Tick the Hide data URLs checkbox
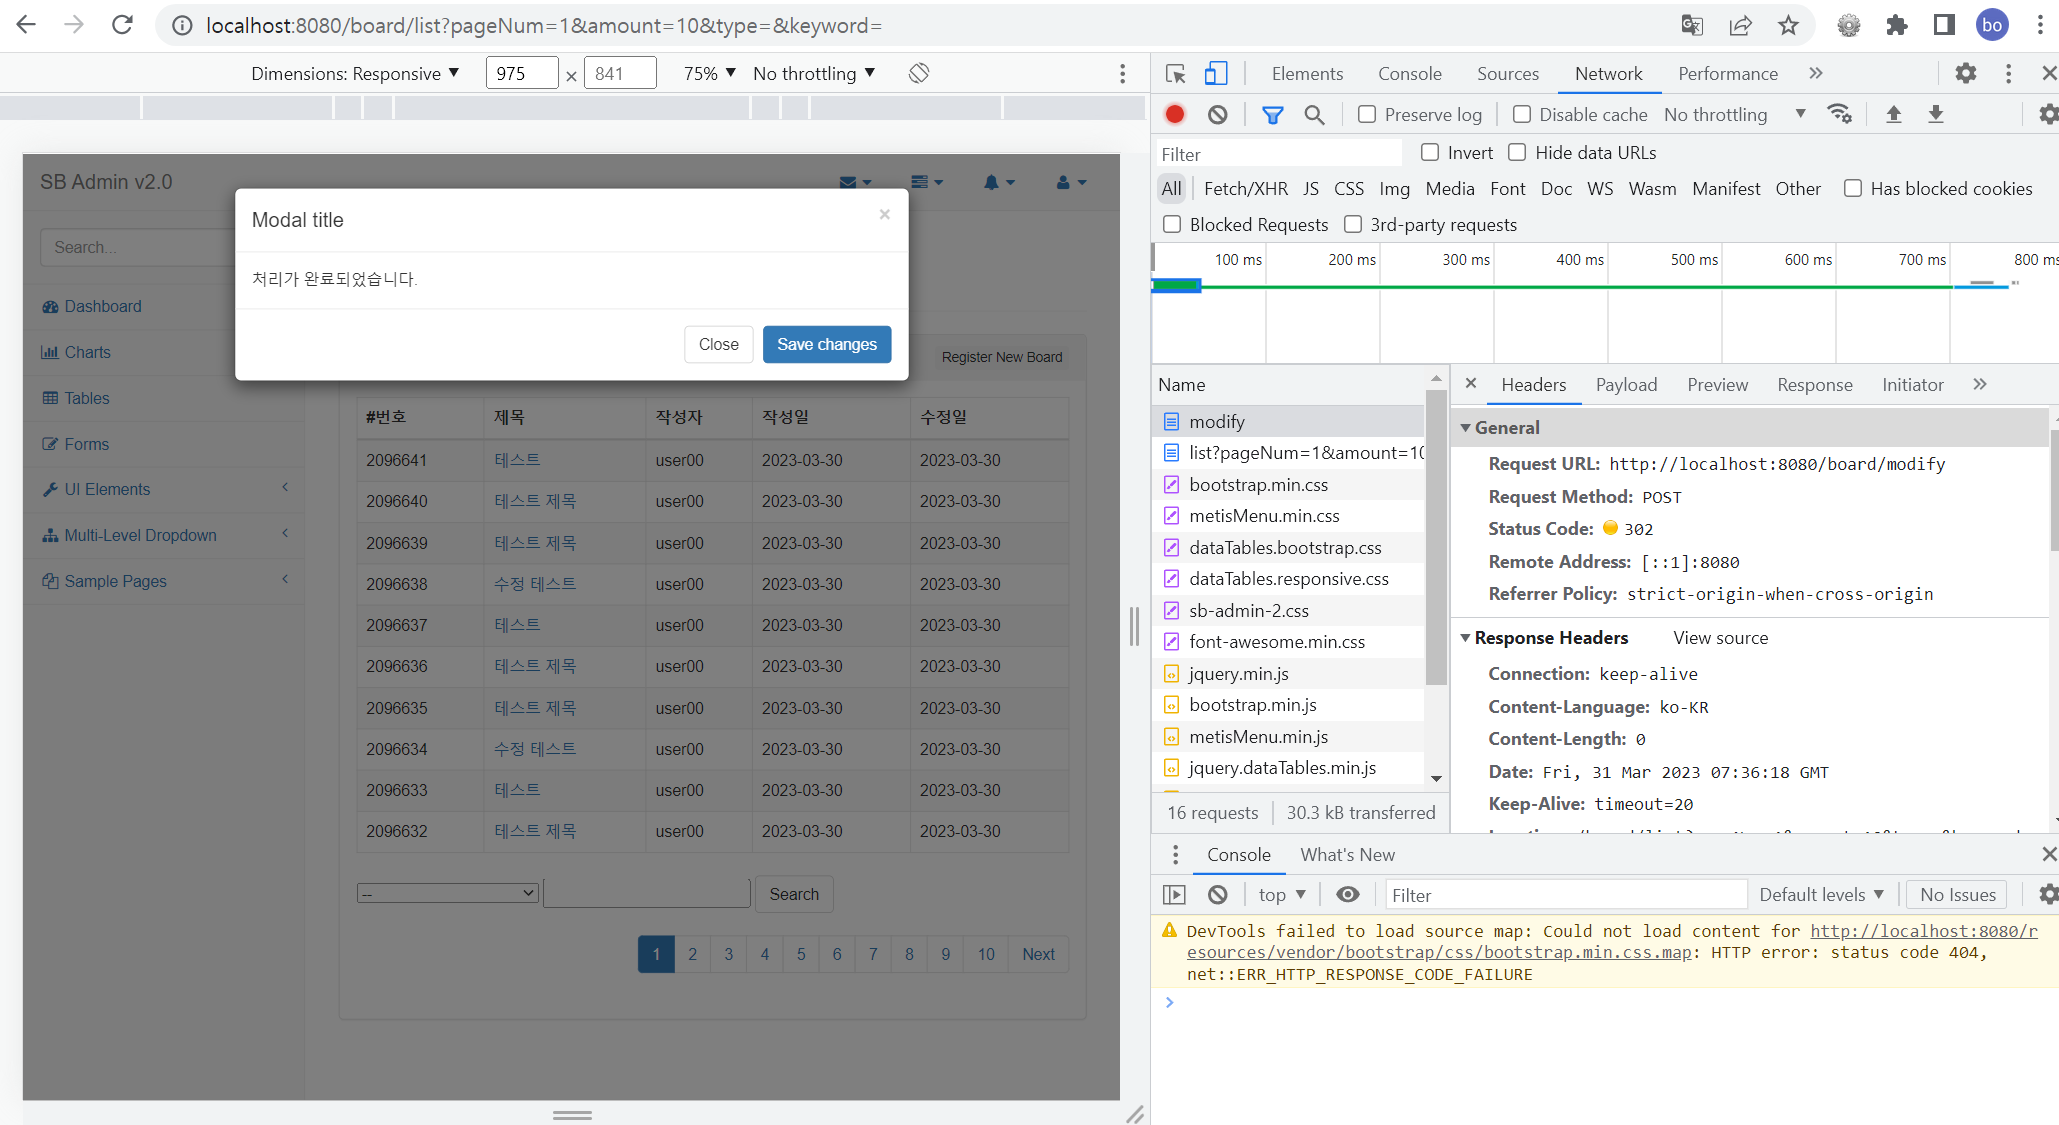 (x=1517, y=152)
